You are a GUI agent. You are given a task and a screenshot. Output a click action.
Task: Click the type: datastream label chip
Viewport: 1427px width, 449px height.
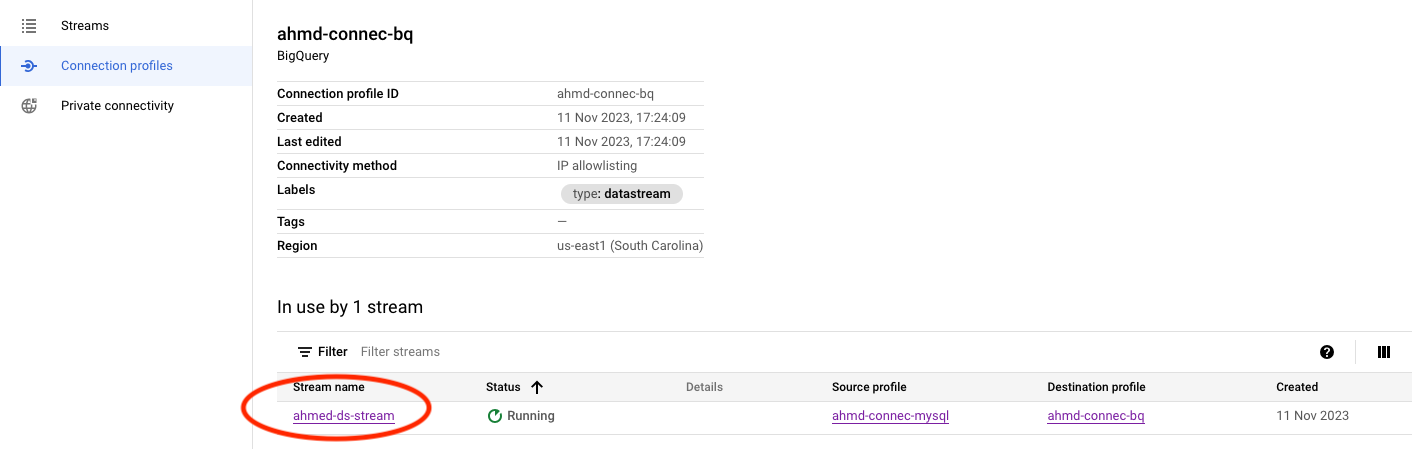tap(622, 194)
